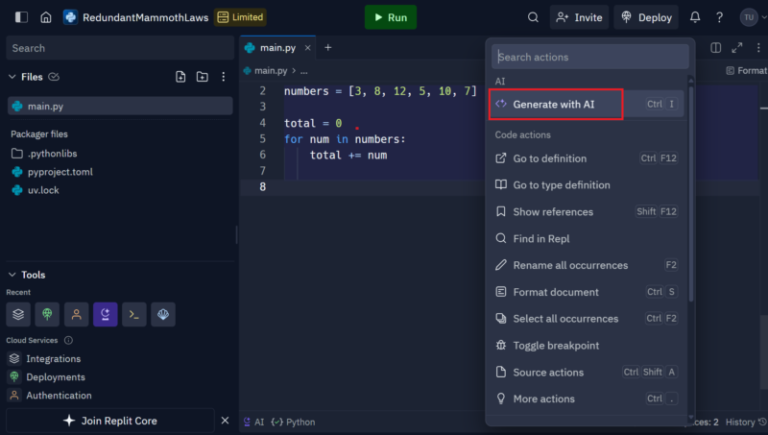This screenshot has height=435, width=768.
Task: Click the Replit home icon
Action: point(46,17)
